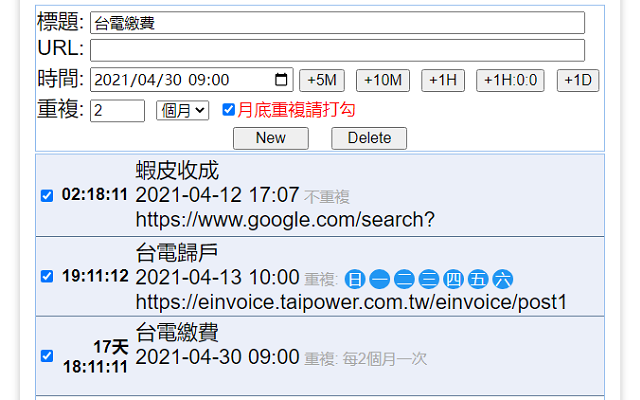Select the Tuesday 二 repeat circle
The width and height of the screenshot is (640, 400).
click(404, 280)
